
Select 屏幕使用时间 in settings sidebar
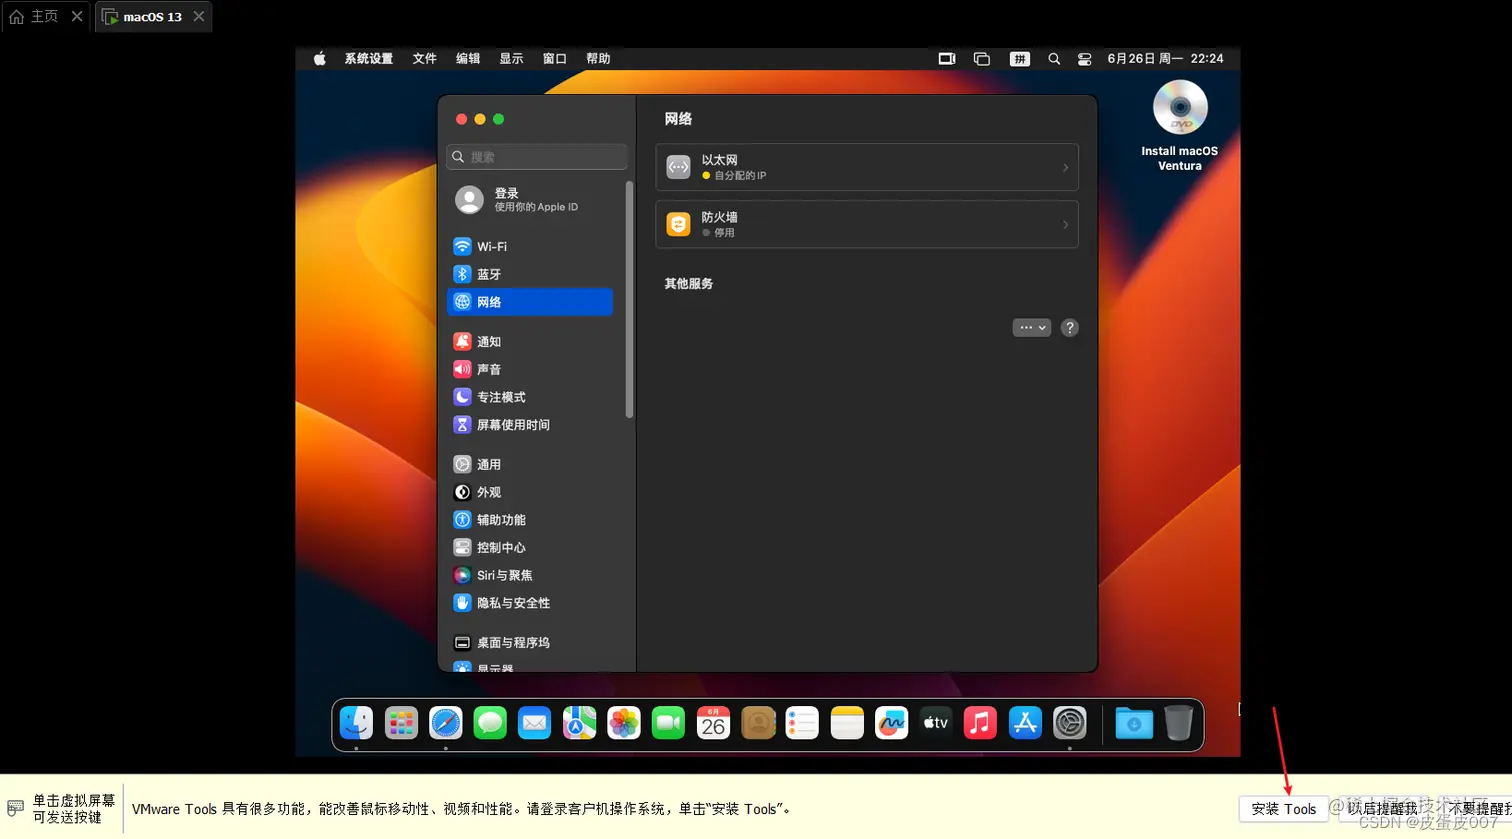[530, 425]
